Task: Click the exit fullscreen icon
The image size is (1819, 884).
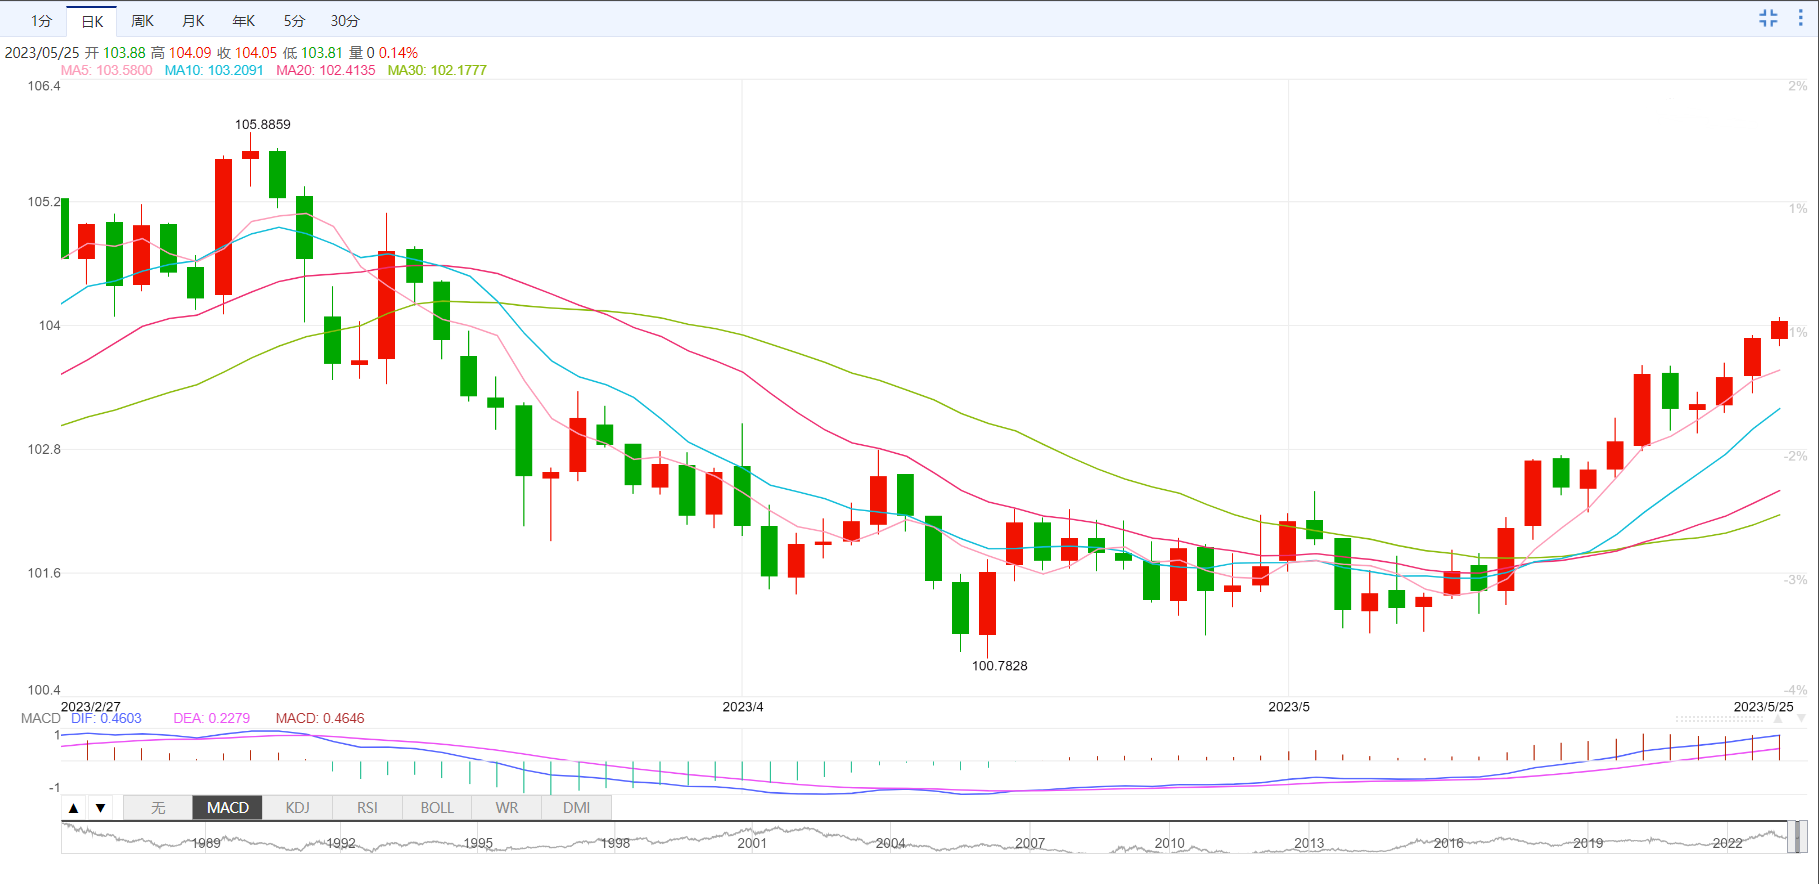Action: pos(1768,18)
